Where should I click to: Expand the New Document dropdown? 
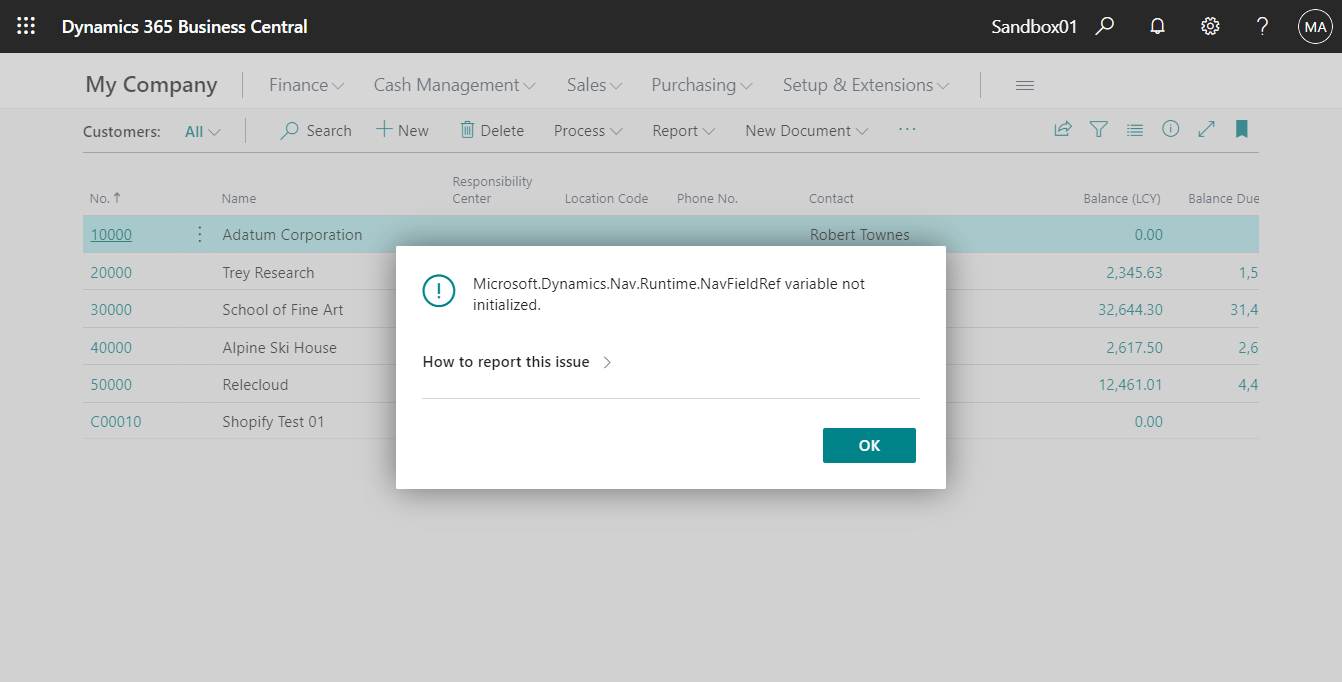805,130
